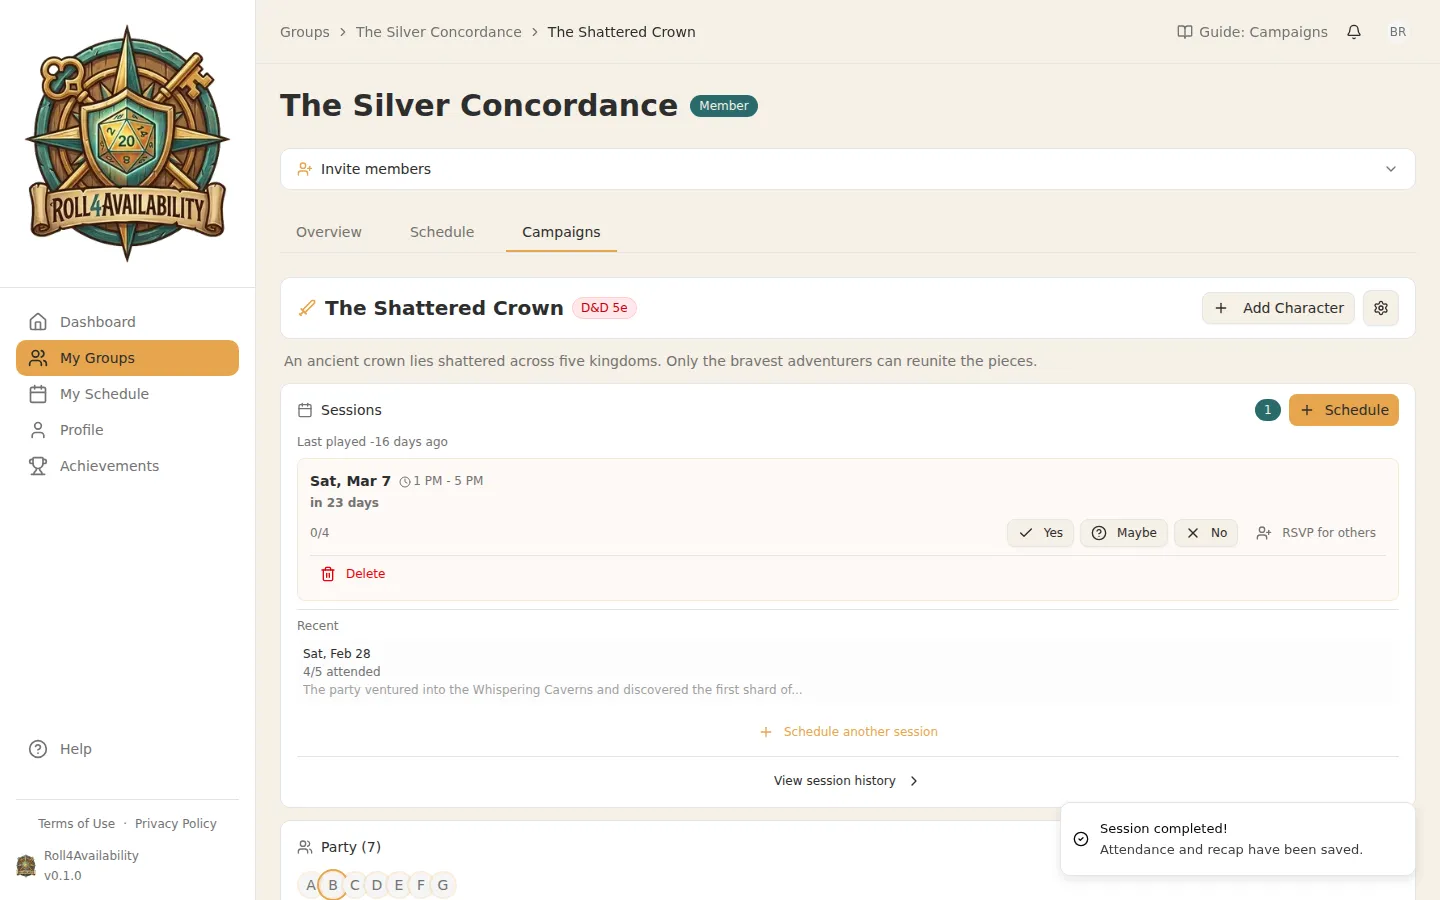This screenshot has height=900, width=1440.
Task: RSVP Maybe for Mar 7 session
Action: coord(1124,533)
